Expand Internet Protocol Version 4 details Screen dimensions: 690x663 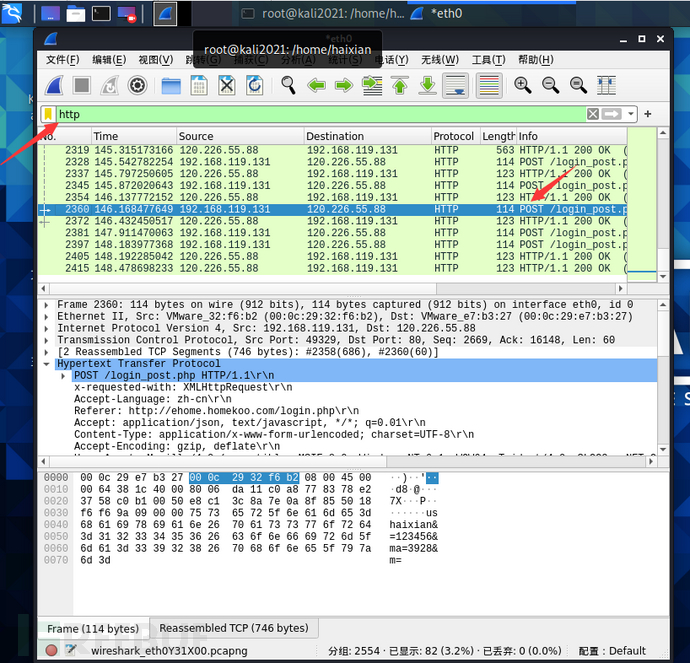click(x=46, y=328)
